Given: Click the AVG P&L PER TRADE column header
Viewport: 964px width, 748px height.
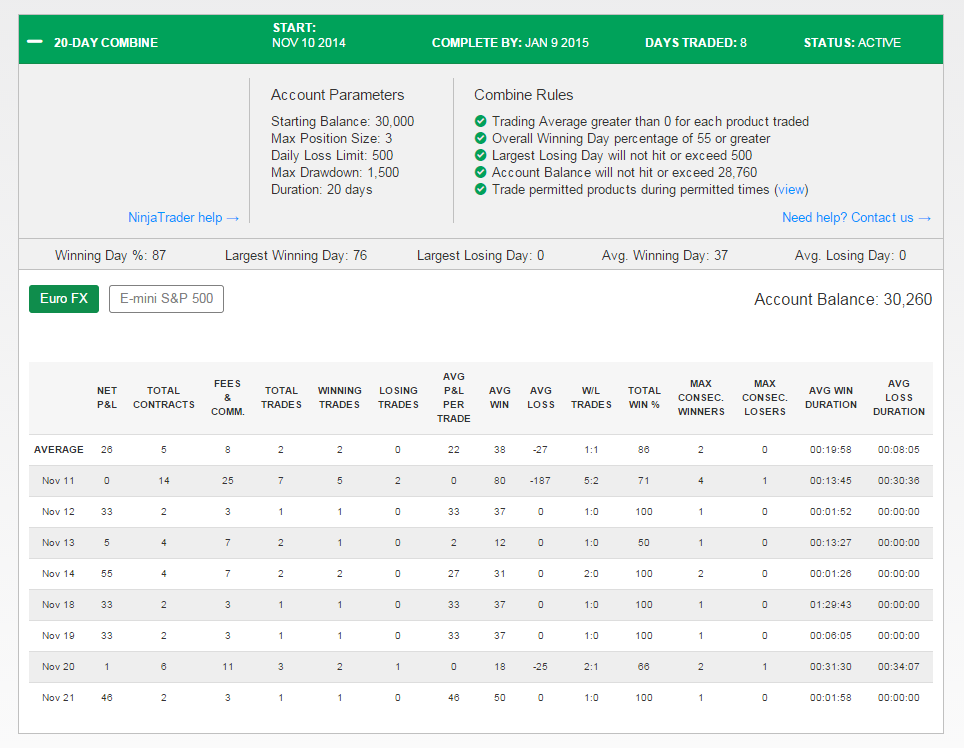Looking at the screenshot, I should pos(454,398).
